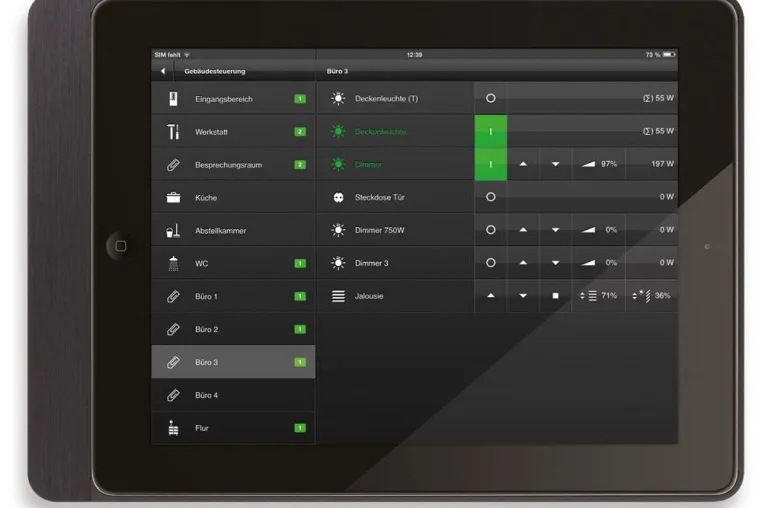Select the Büro 1 paperclip icon
Viewport: 762px width, 508px height.
coord(173,297)
